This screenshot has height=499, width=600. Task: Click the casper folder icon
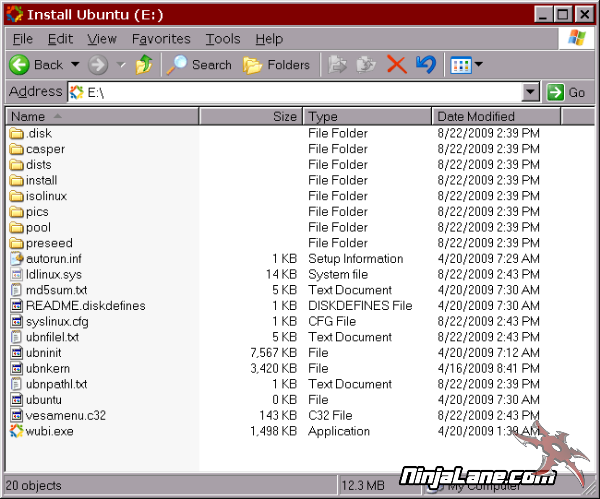pos(16,149)
